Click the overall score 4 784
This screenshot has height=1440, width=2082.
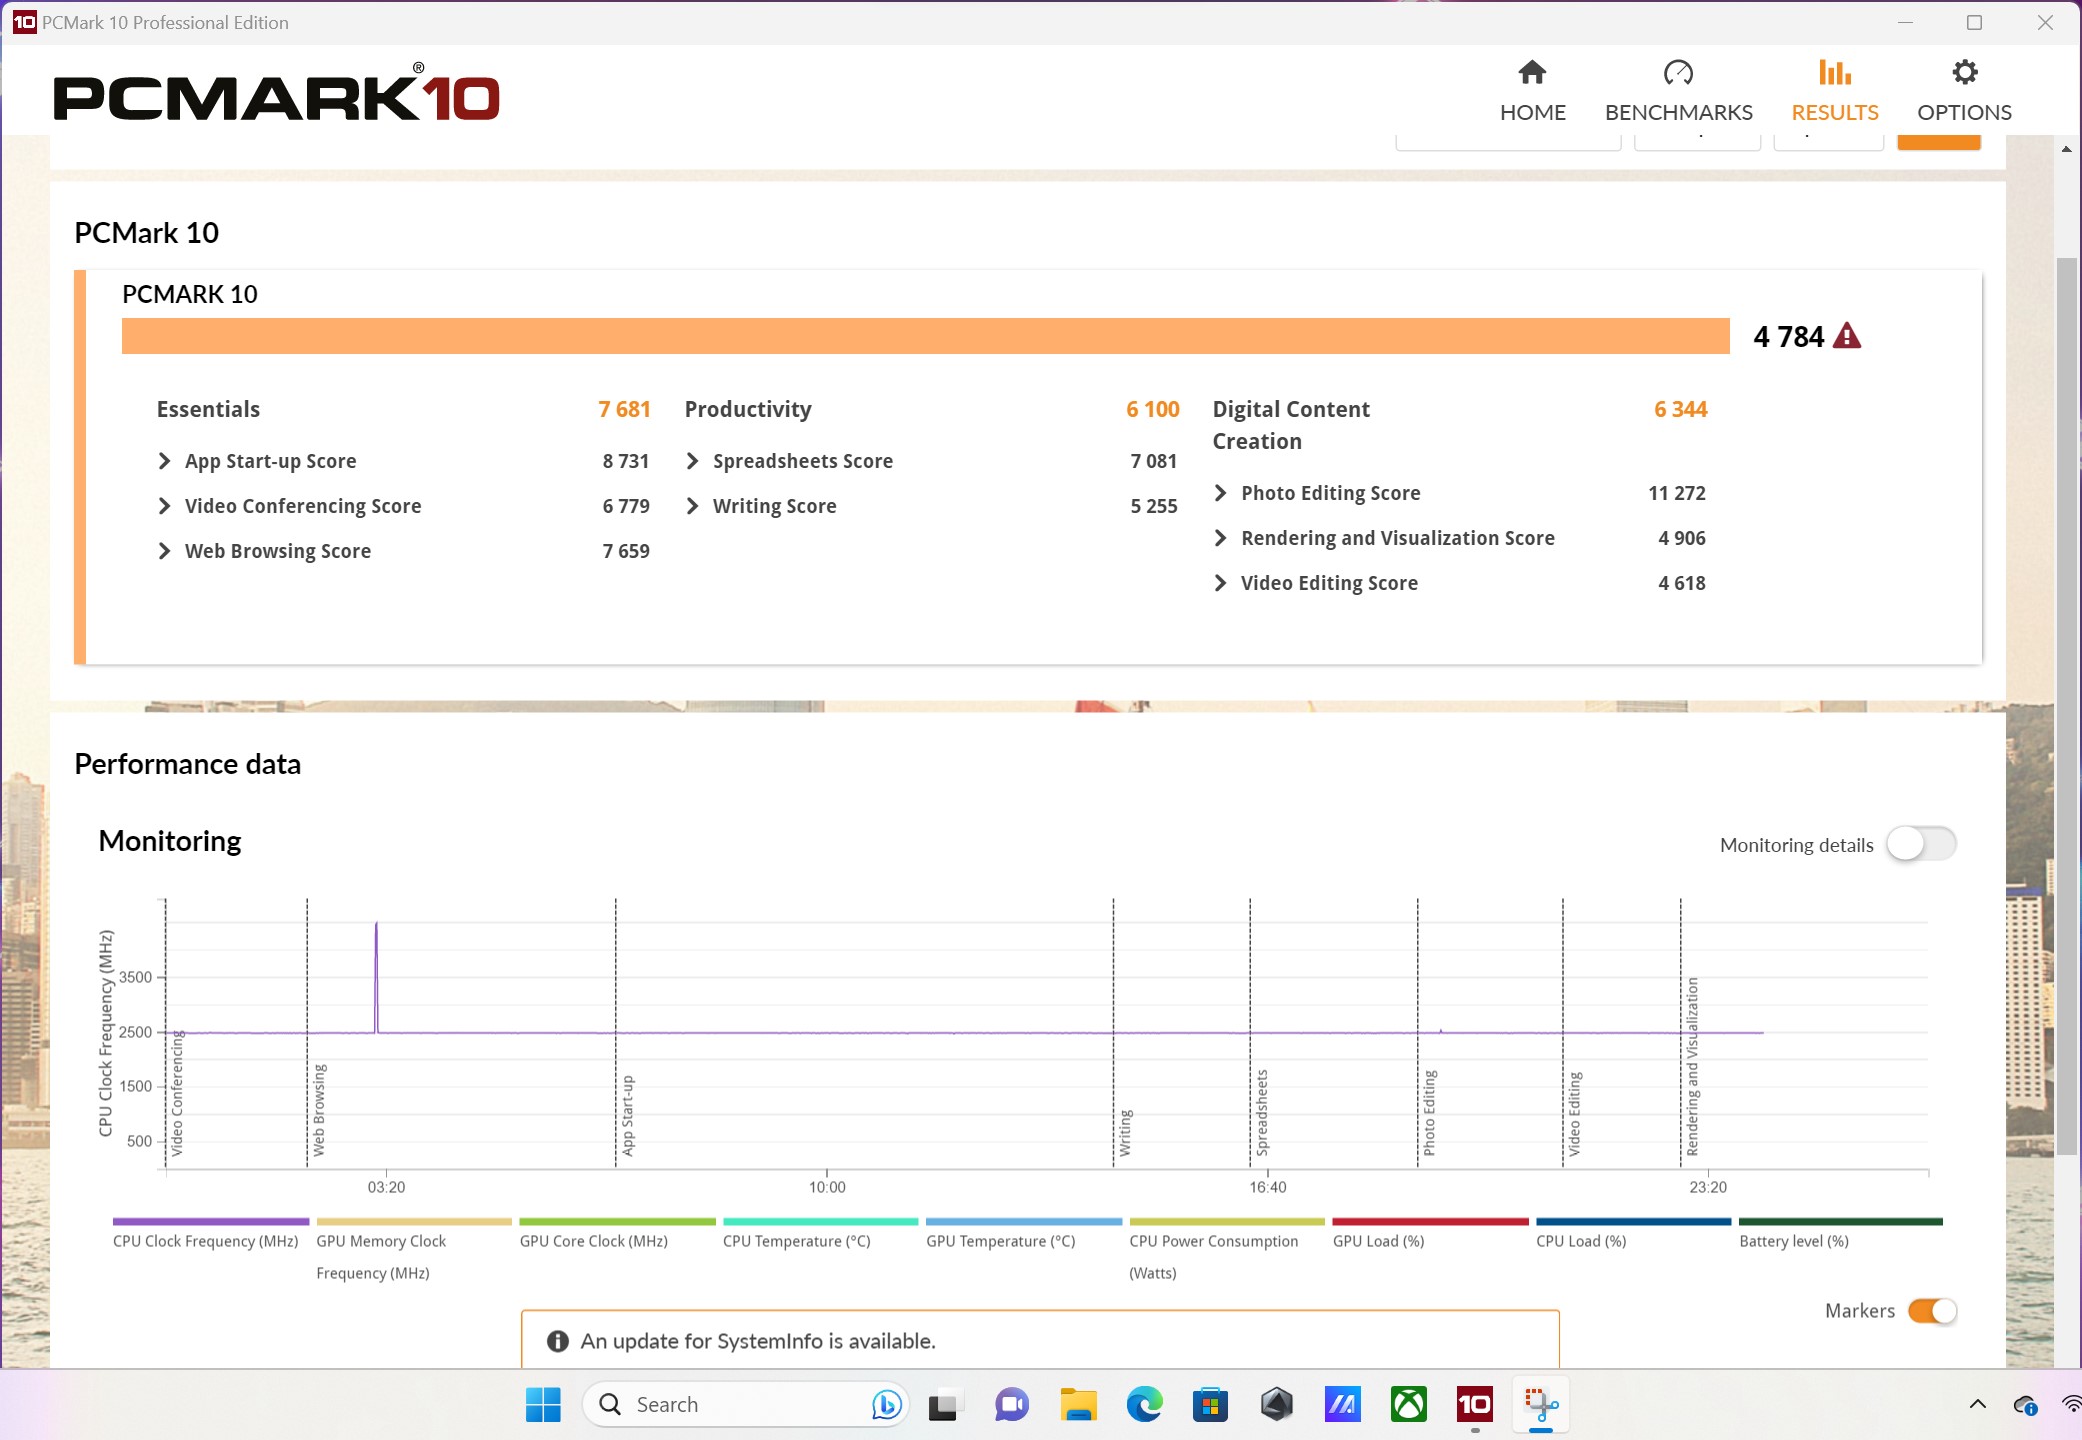click(1788, 337)
